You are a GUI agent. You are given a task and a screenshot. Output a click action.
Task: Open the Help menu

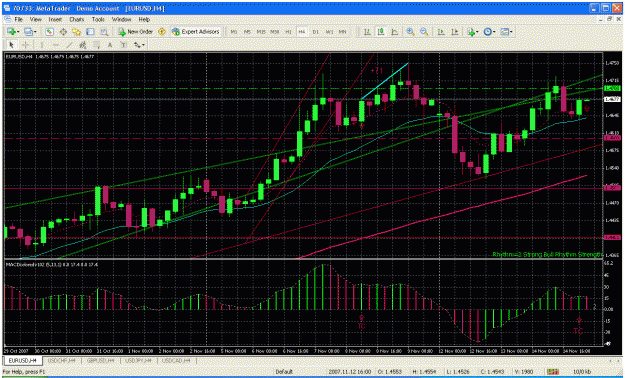pyautogui.click(x=144, y=19)
